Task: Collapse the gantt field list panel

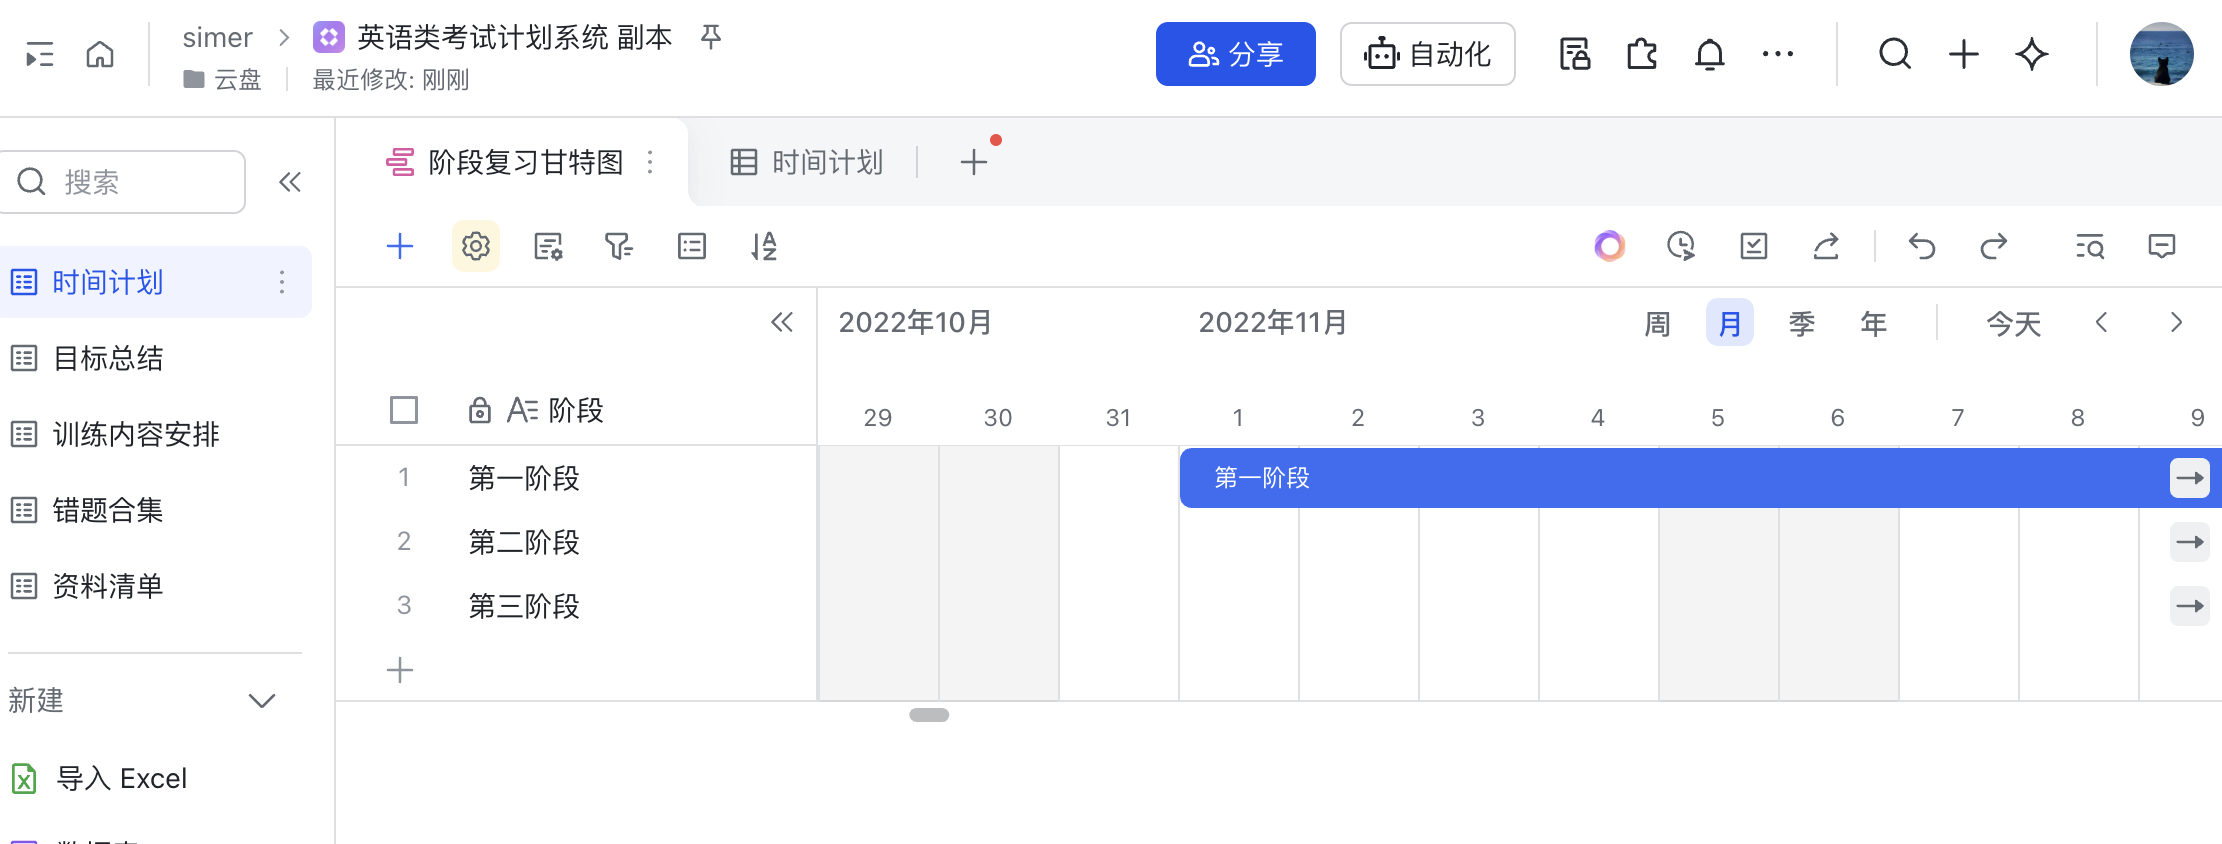Action: 782,322
